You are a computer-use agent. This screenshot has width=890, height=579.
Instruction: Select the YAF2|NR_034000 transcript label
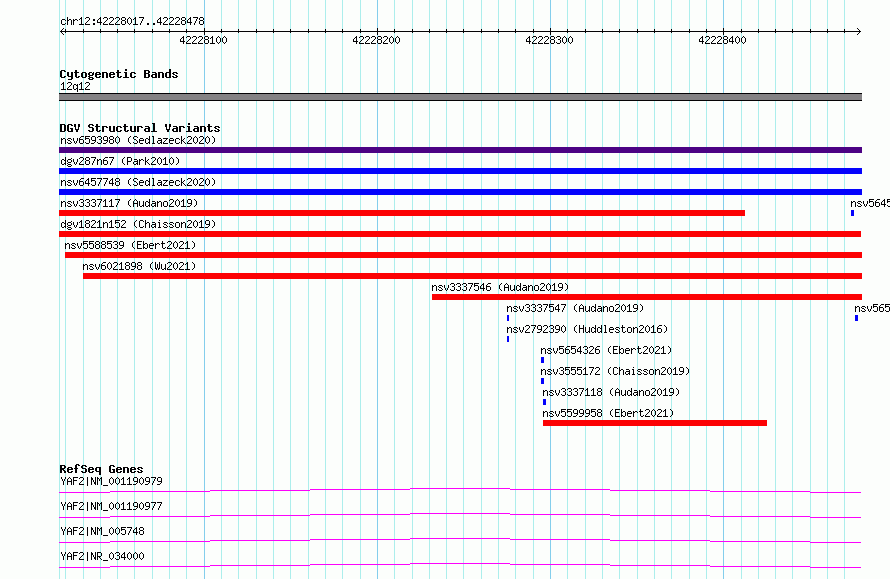pos(102,556)
